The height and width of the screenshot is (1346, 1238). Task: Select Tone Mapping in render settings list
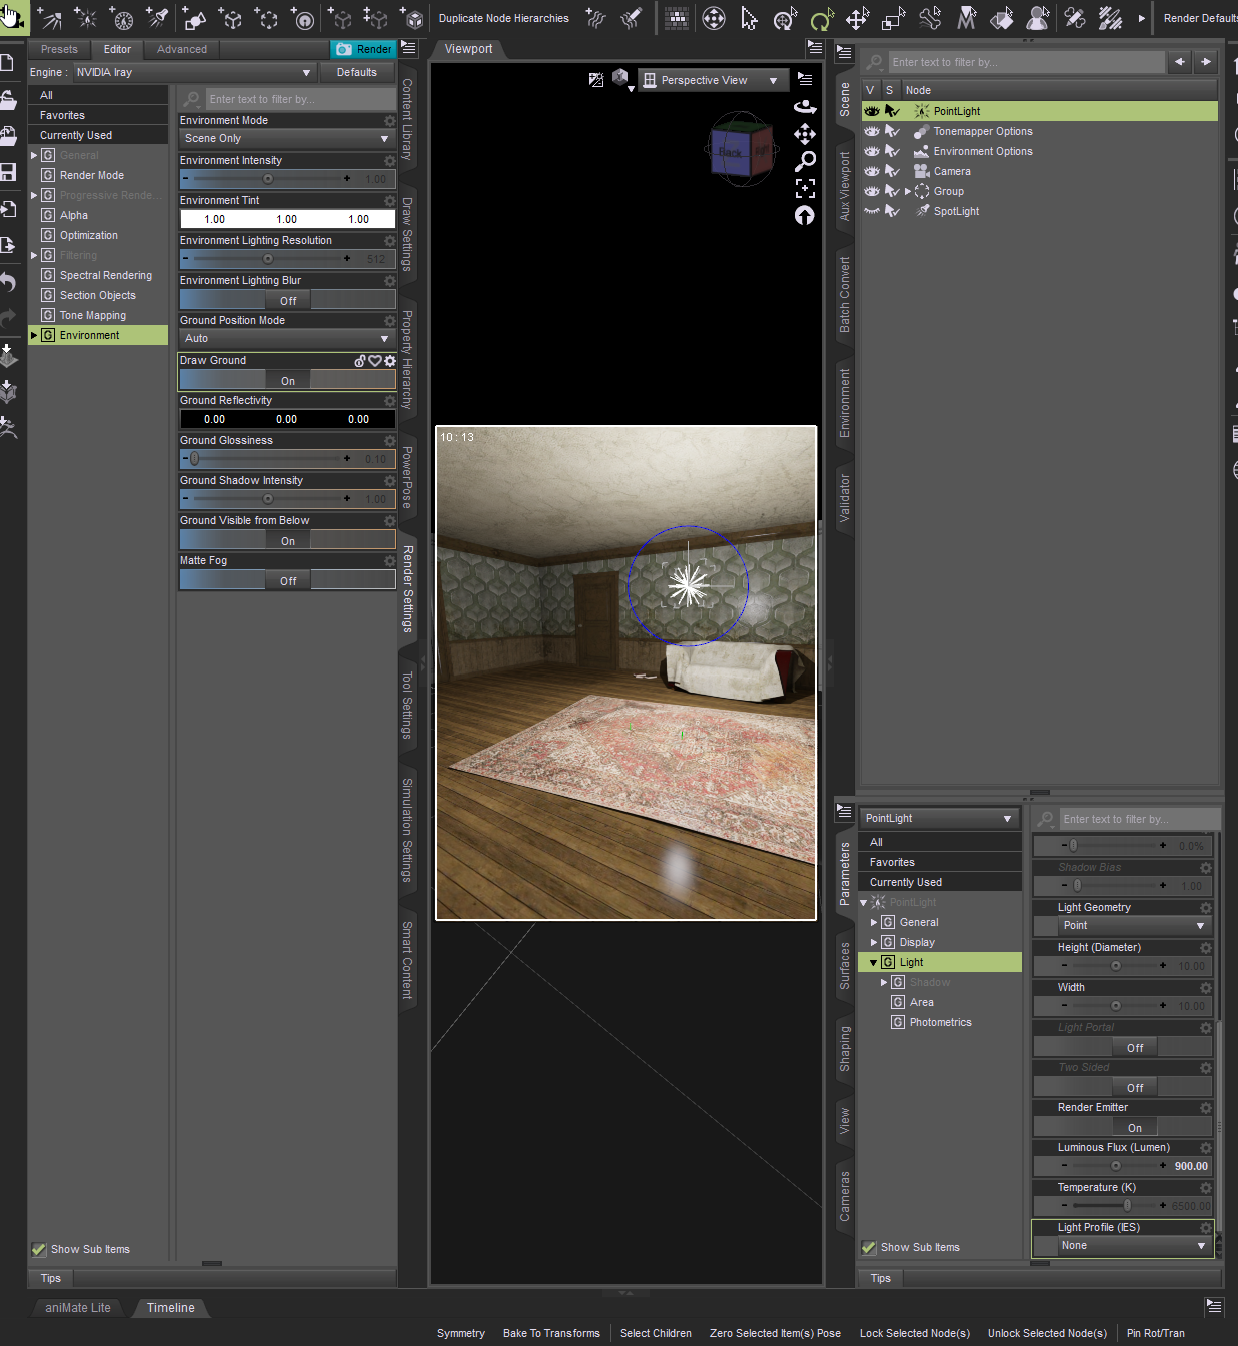93,315
